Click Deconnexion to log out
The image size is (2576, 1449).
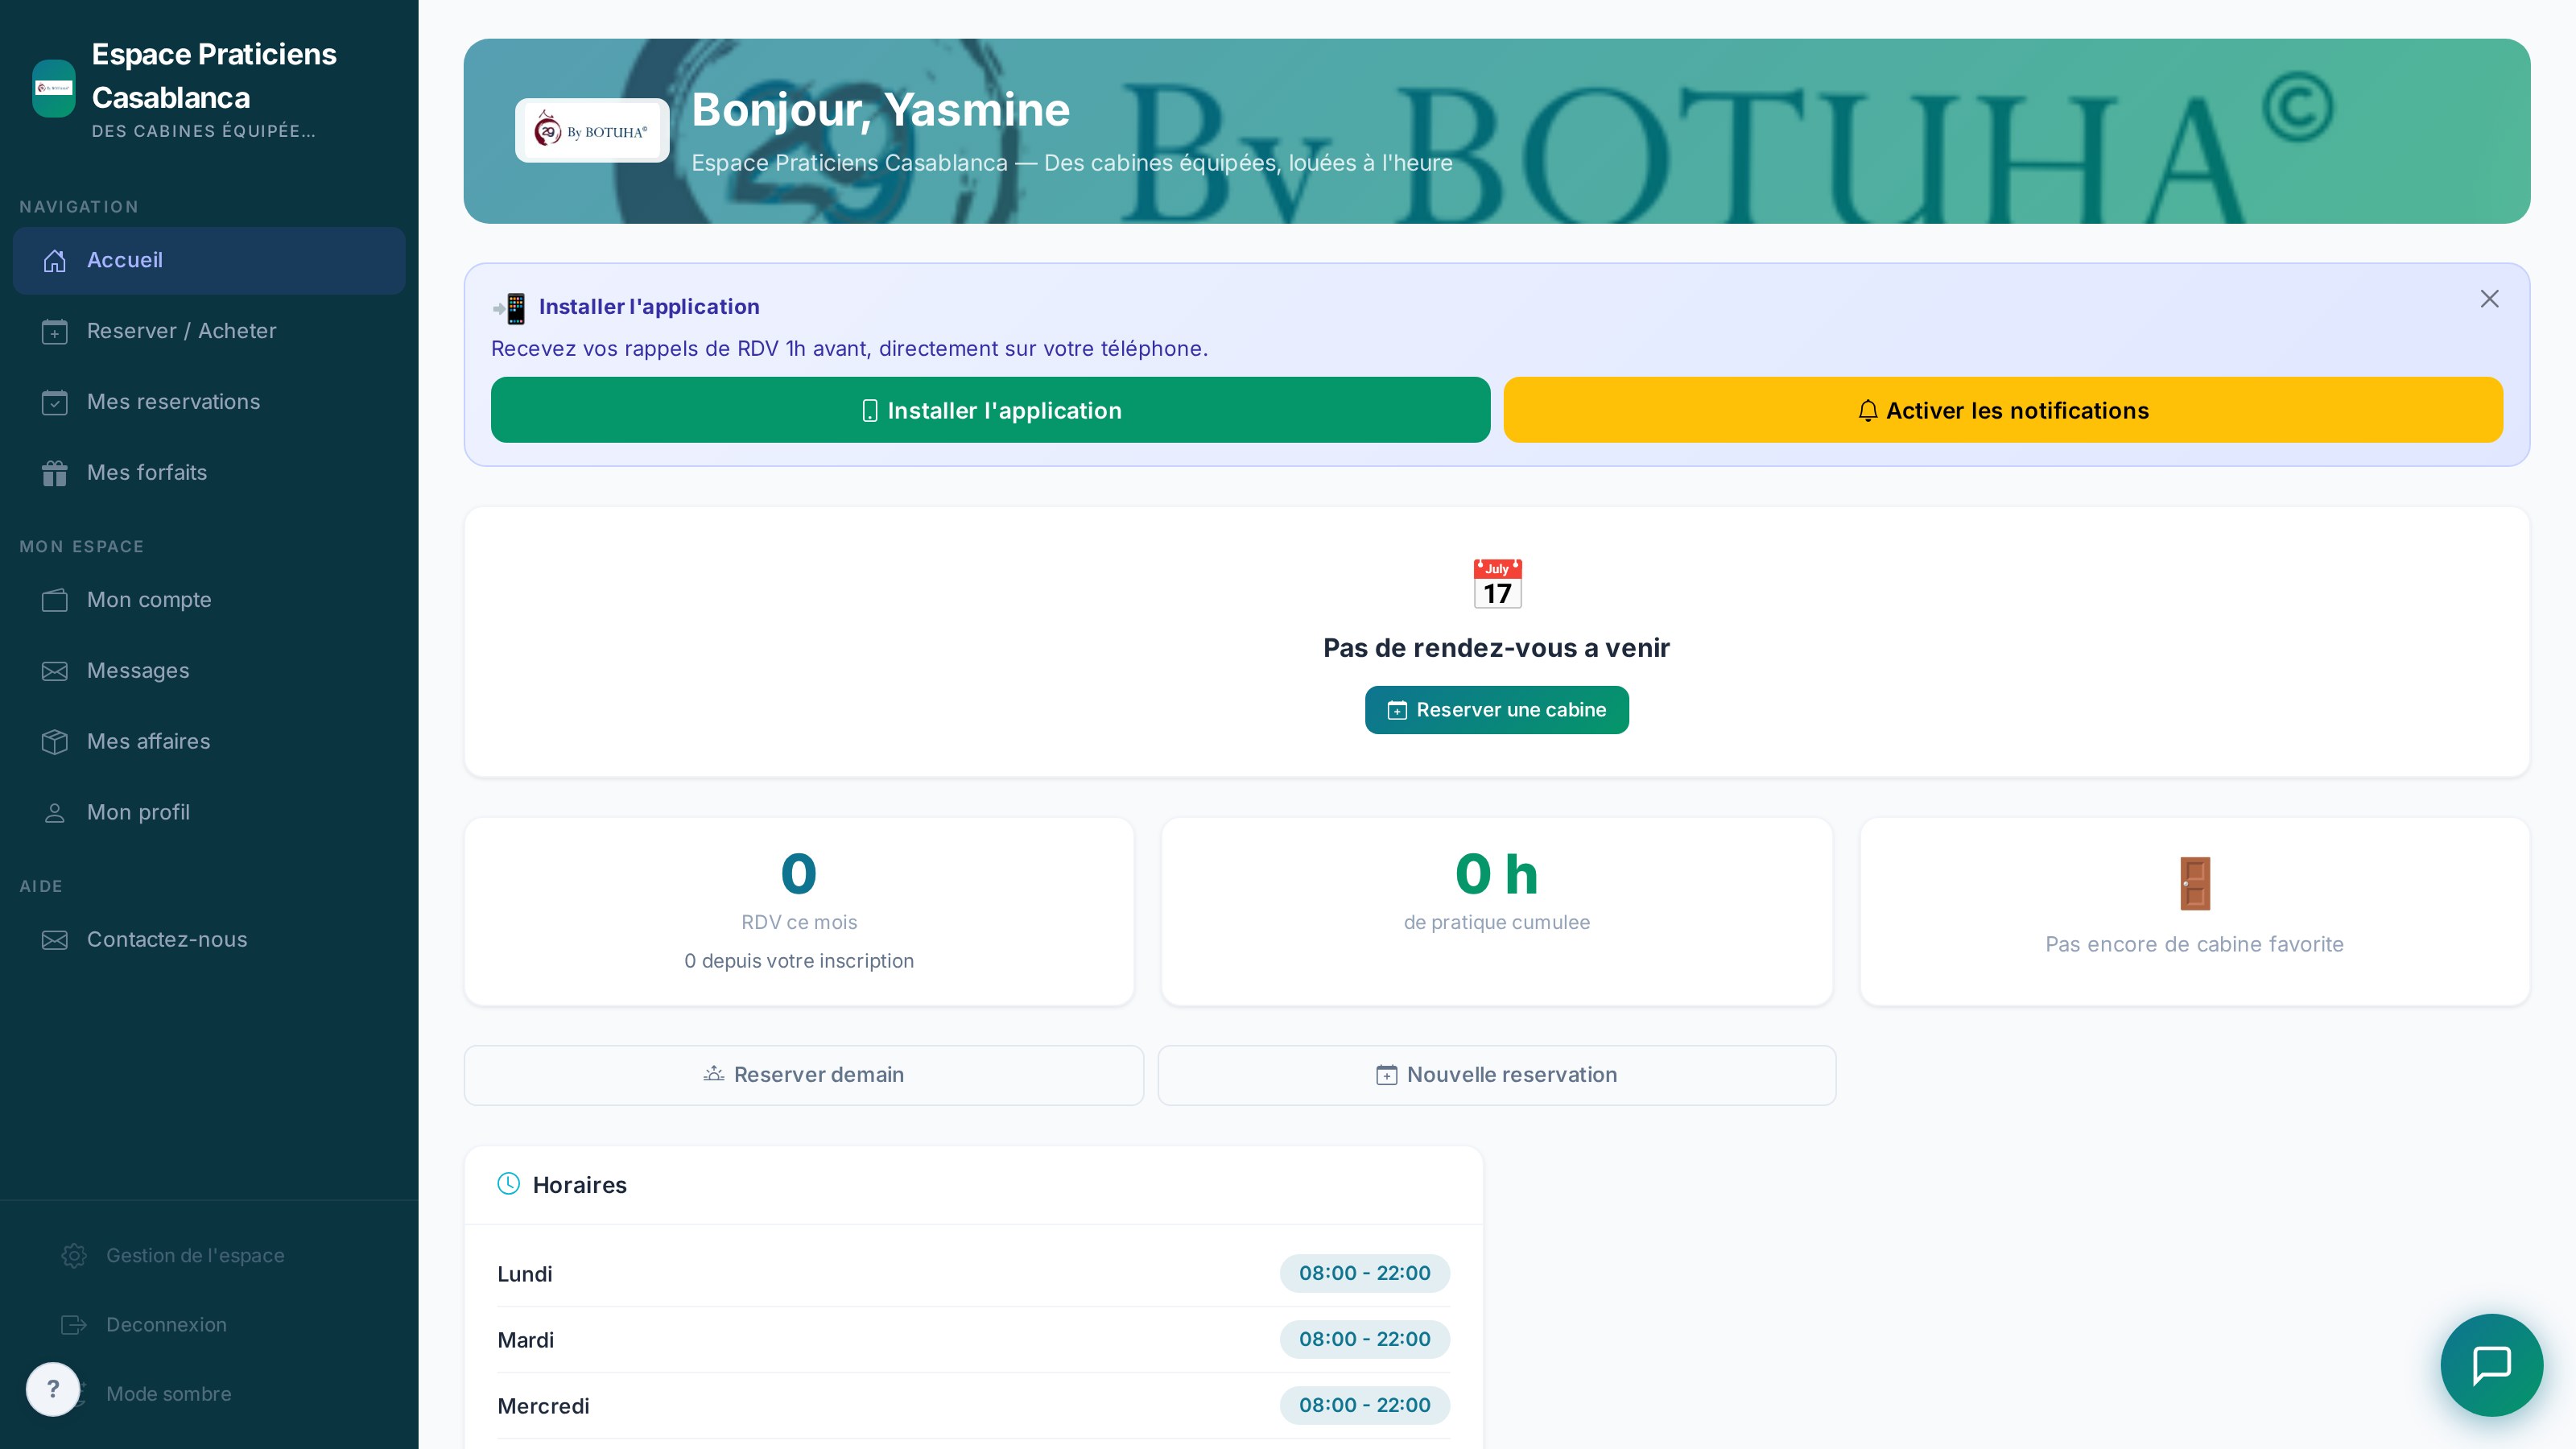[166, 1325]
